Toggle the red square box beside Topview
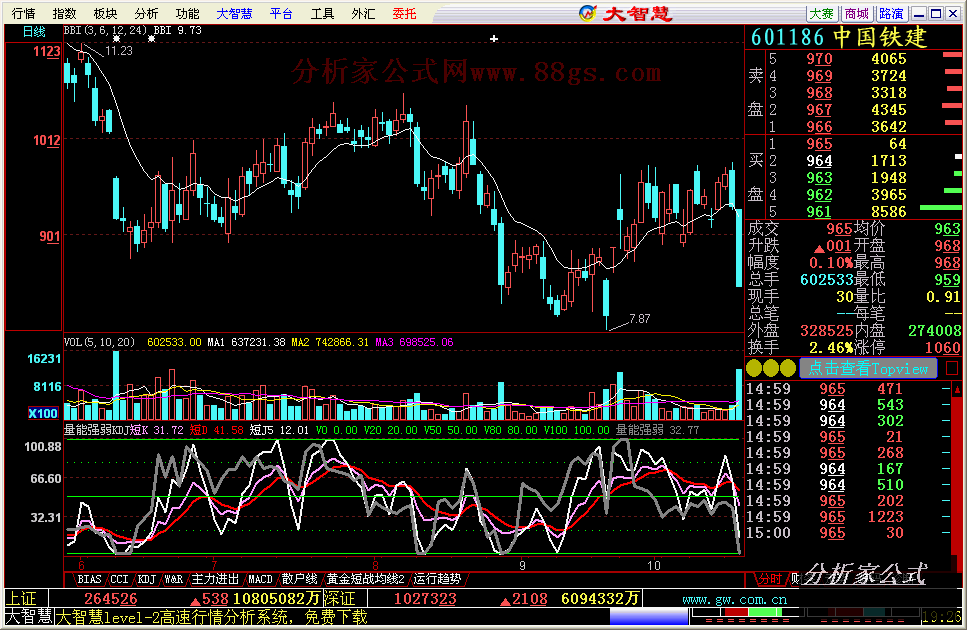967x630 pixels. (x=952, y=369)
